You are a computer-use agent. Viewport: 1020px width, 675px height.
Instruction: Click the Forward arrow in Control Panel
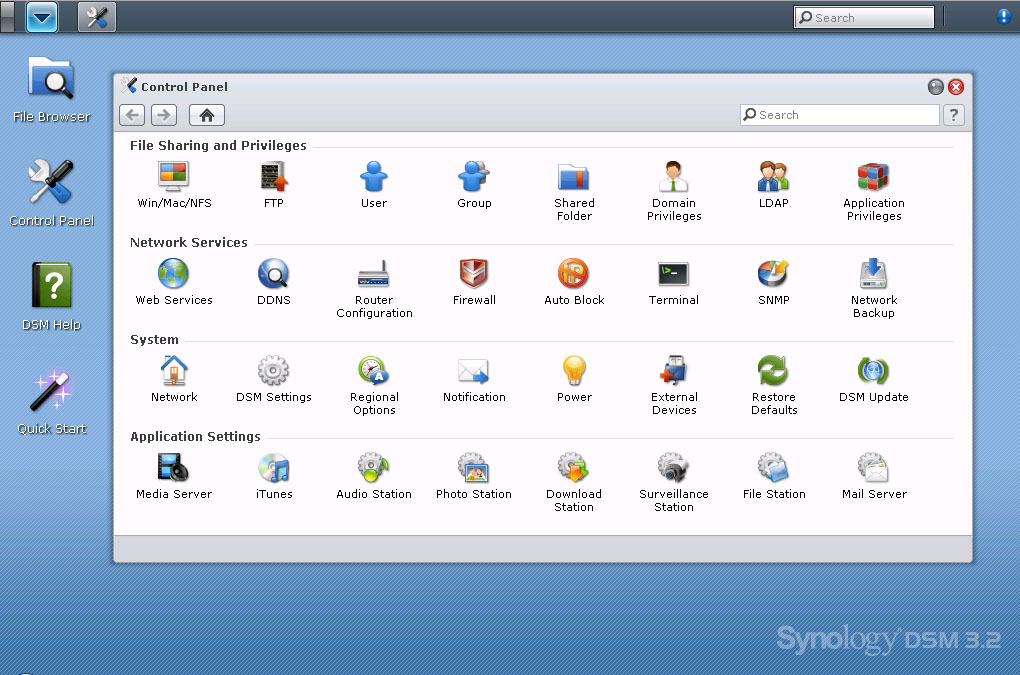point(164,115)
